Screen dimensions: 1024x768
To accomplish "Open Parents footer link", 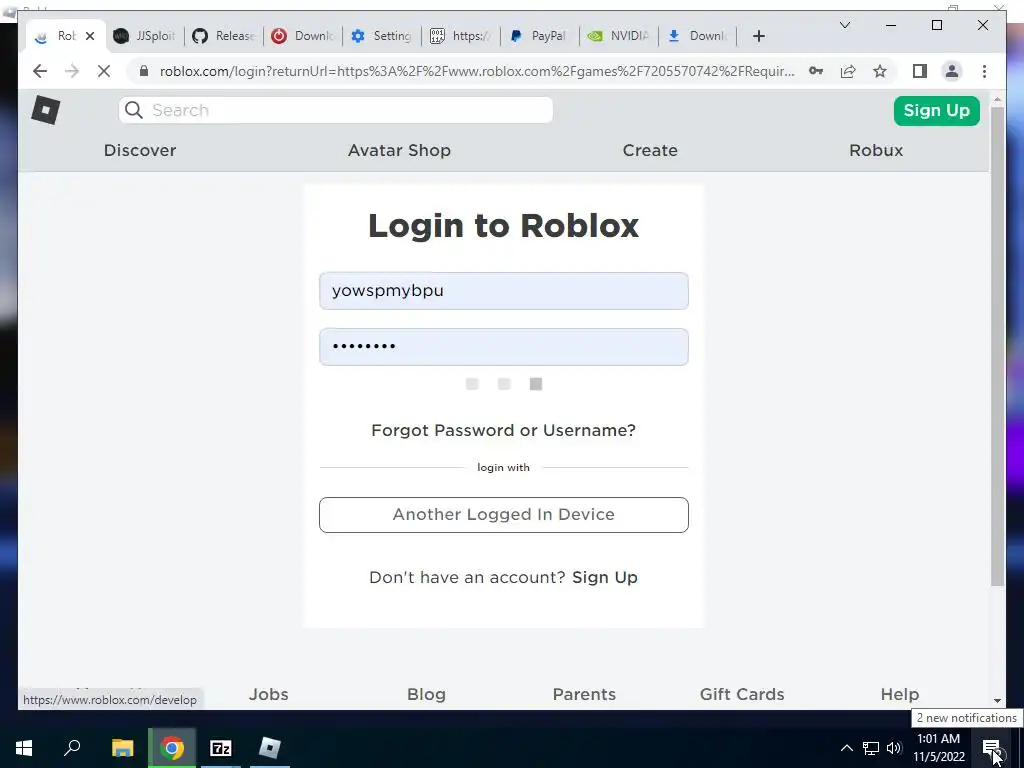I will (x=584, y=694).
